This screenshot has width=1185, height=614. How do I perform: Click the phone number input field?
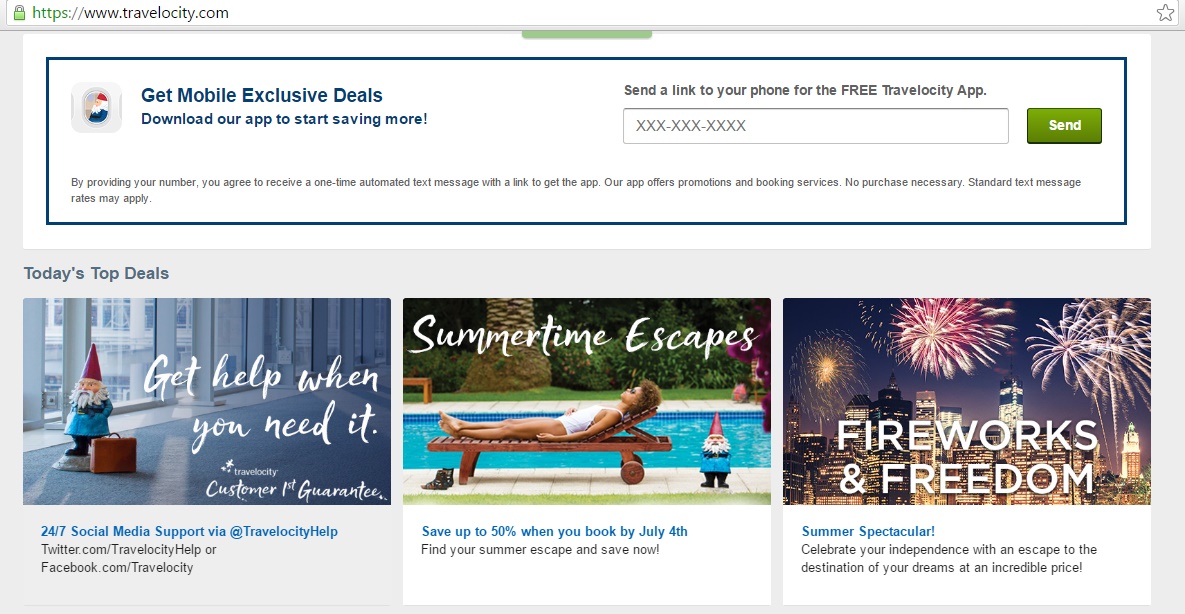click(x=815, y=126)
